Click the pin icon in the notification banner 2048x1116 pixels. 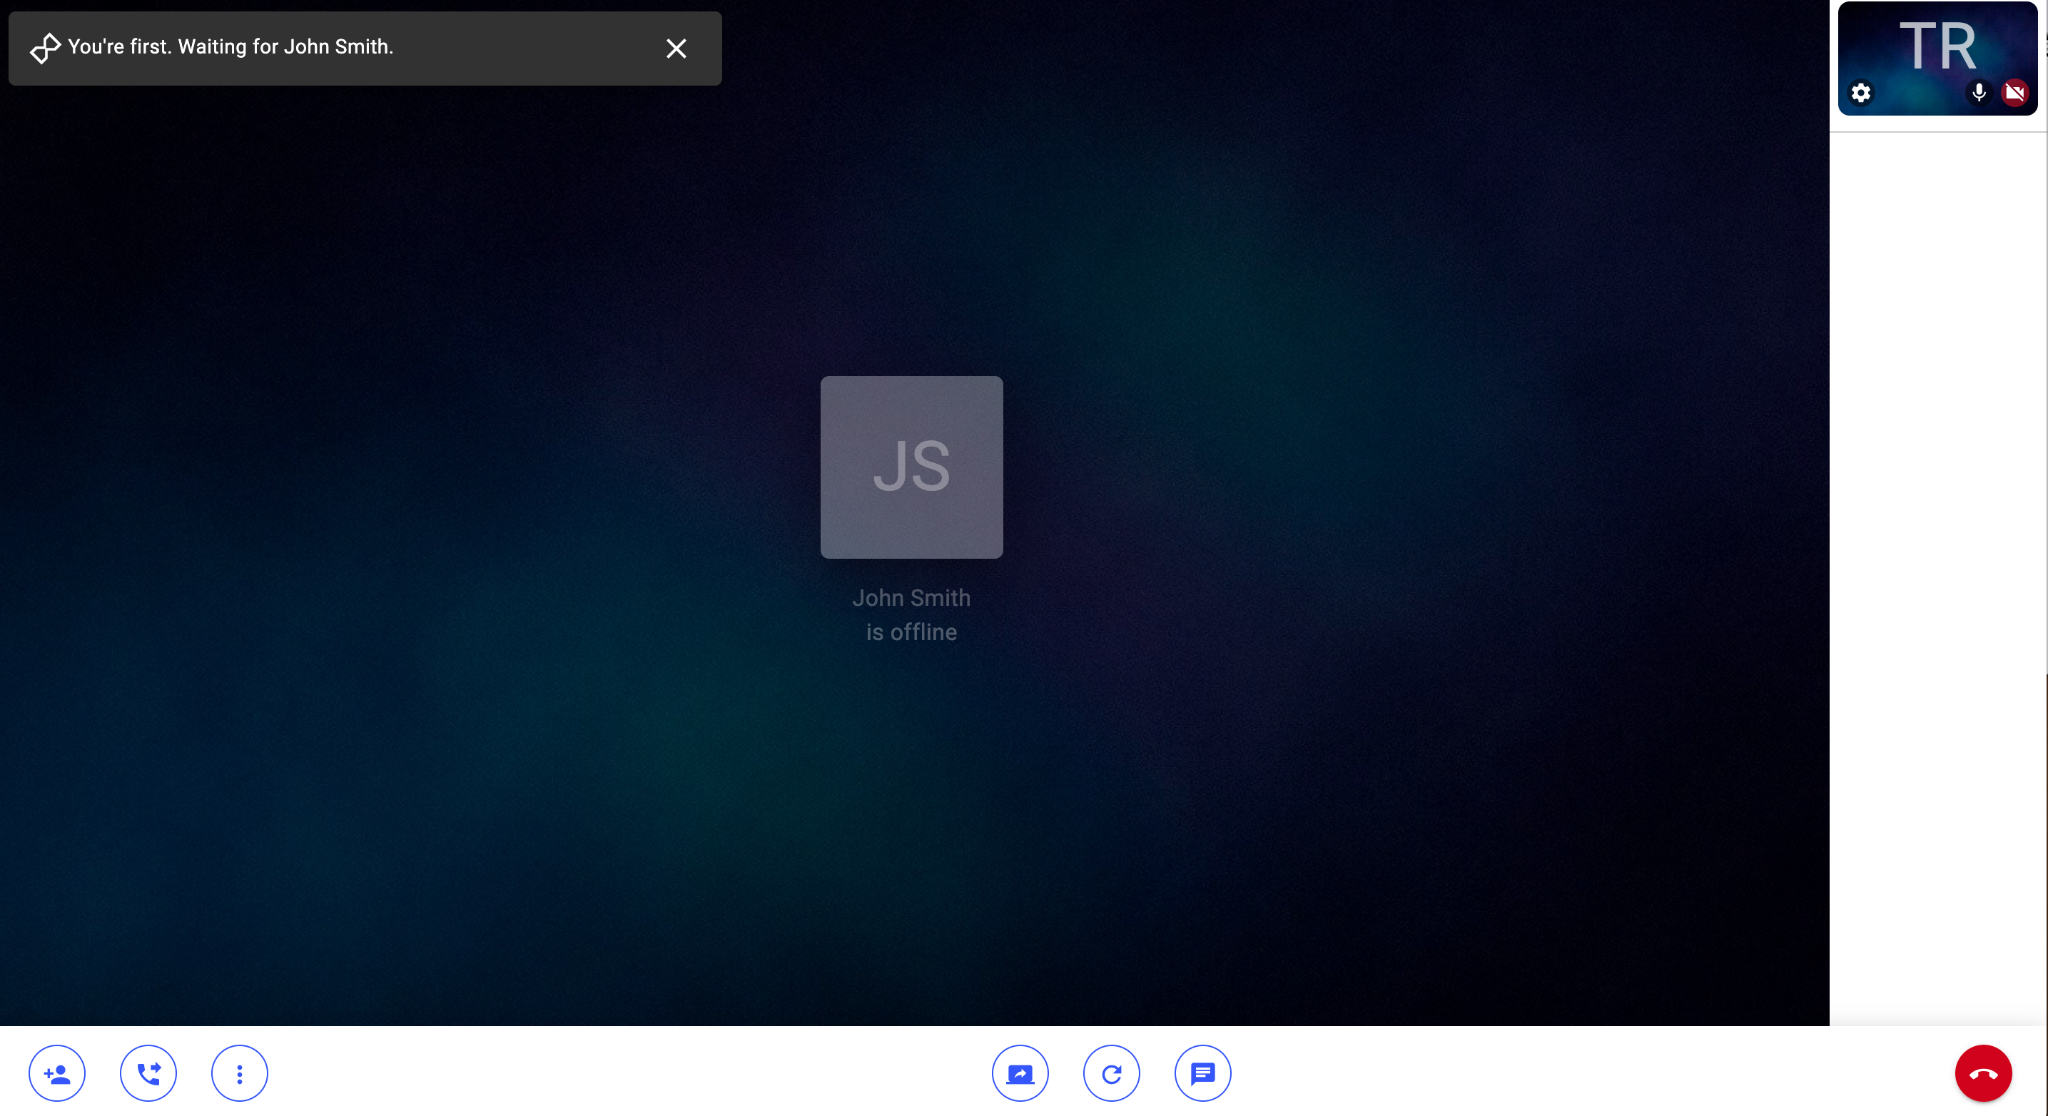tap(45, 48)
